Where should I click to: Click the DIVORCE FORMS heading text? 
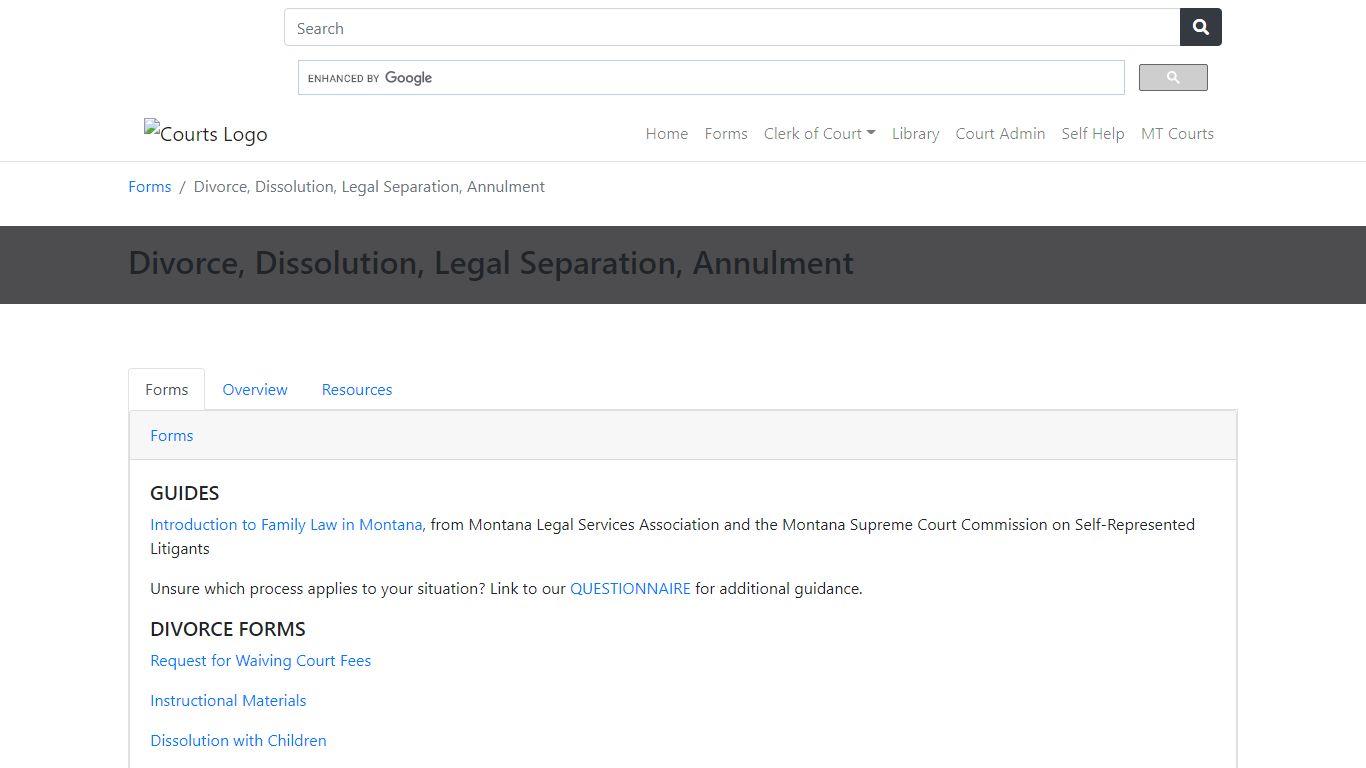(228, 629)
